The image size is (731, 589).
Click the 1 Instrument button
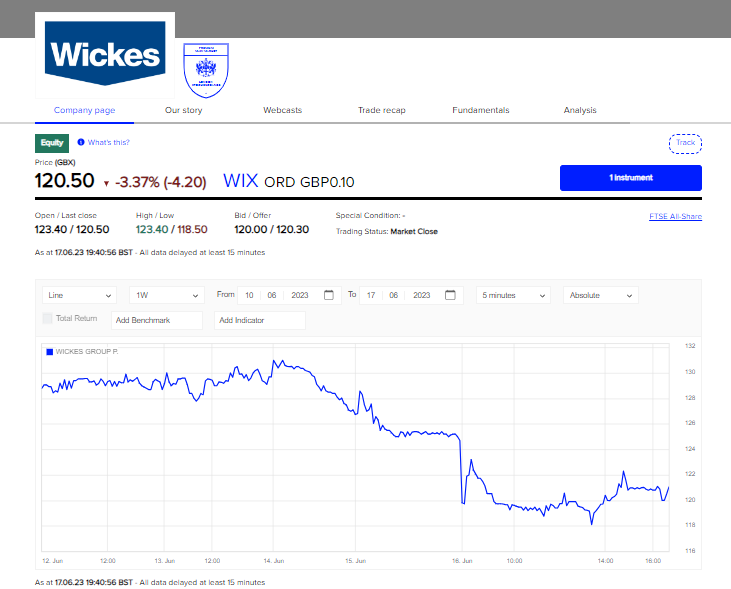(x=631, y=178)
